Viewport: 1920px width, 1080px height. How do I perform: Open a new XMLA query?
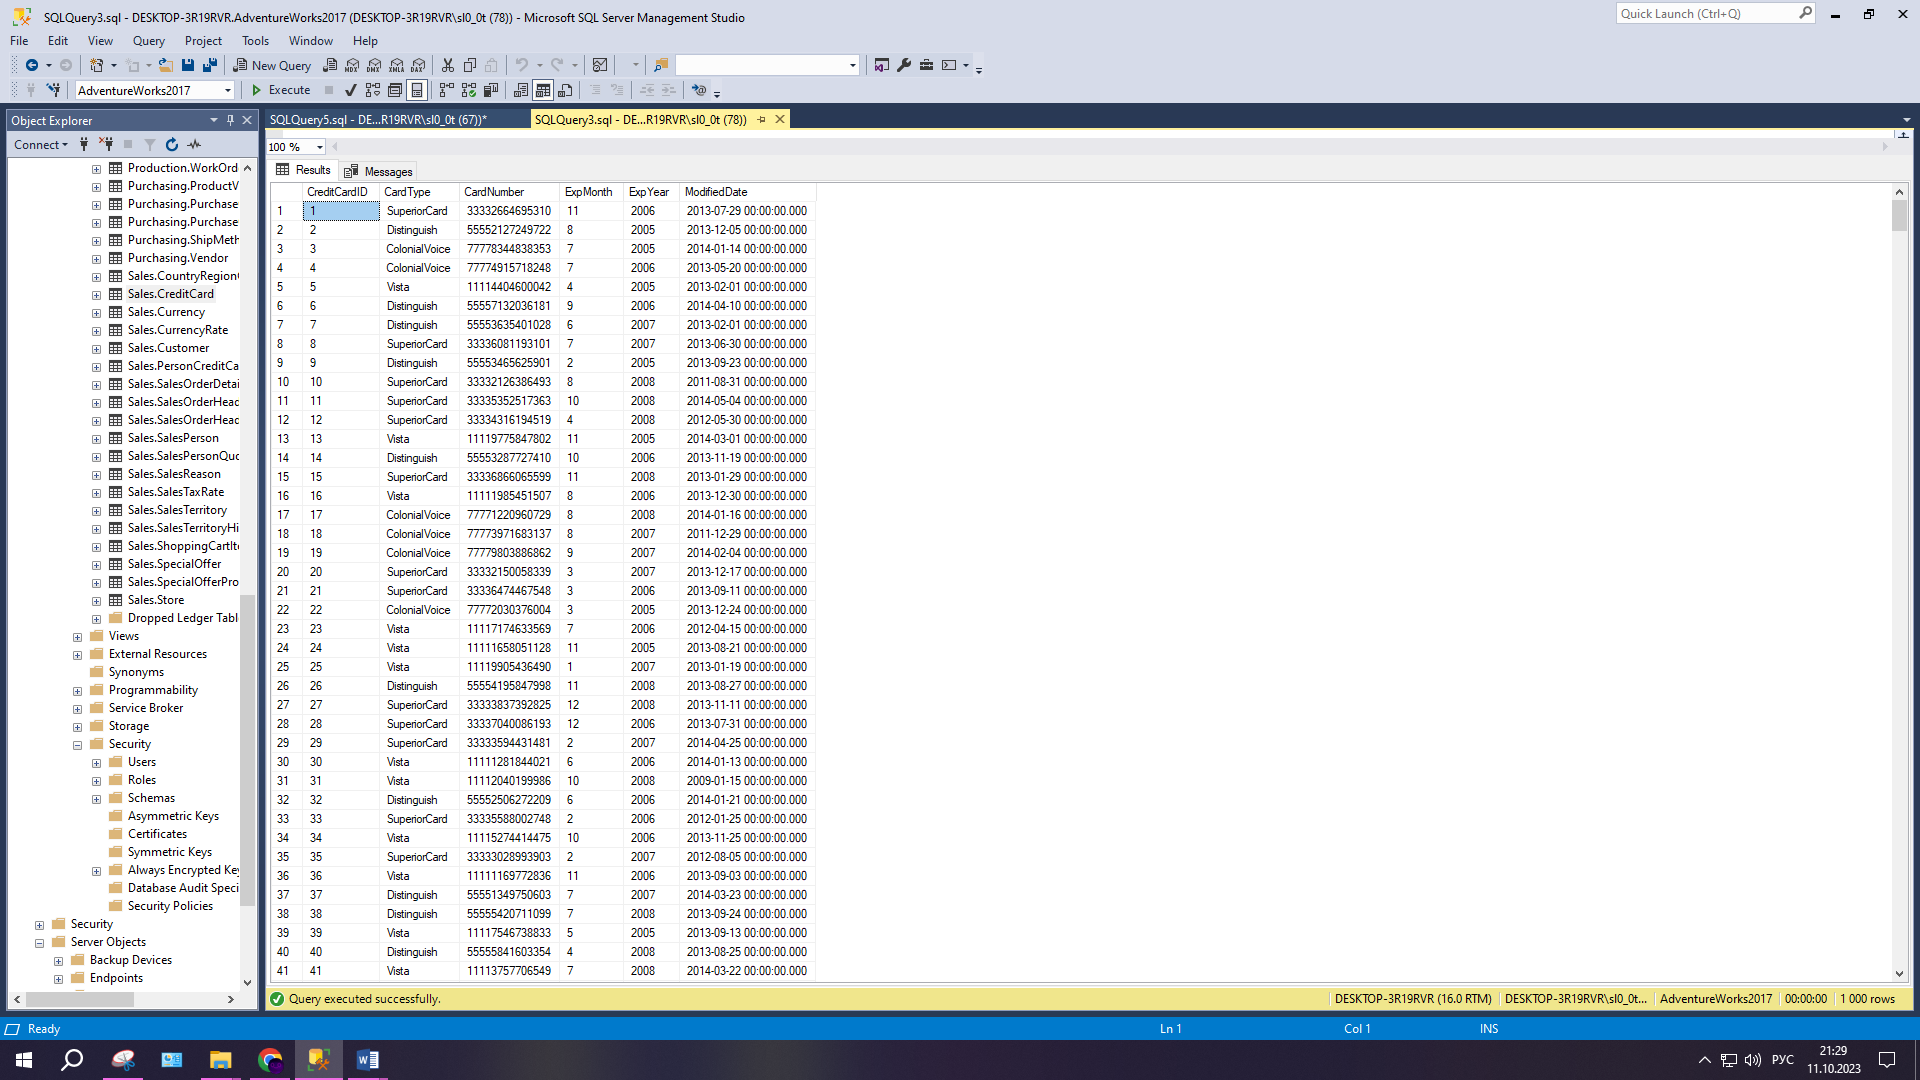[397, 65]
